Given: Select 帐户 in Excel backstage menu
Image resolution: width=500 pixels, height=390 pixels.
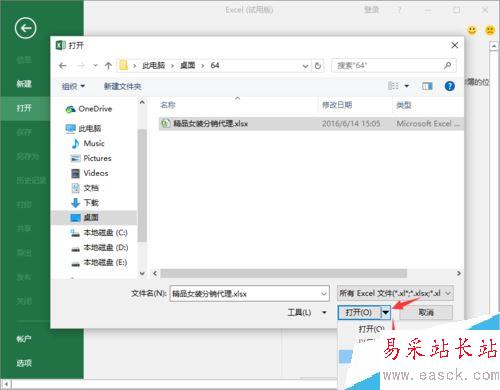Looking at the screenshot, I should click(24, 339).
